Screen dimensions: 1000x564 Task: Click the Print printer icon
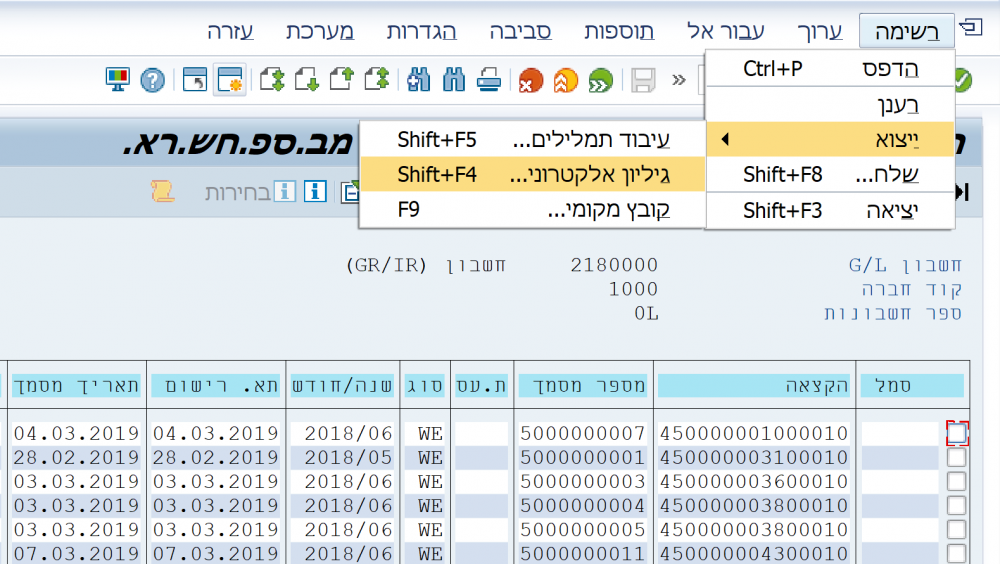pyautogui.click(x=489, y=80)
